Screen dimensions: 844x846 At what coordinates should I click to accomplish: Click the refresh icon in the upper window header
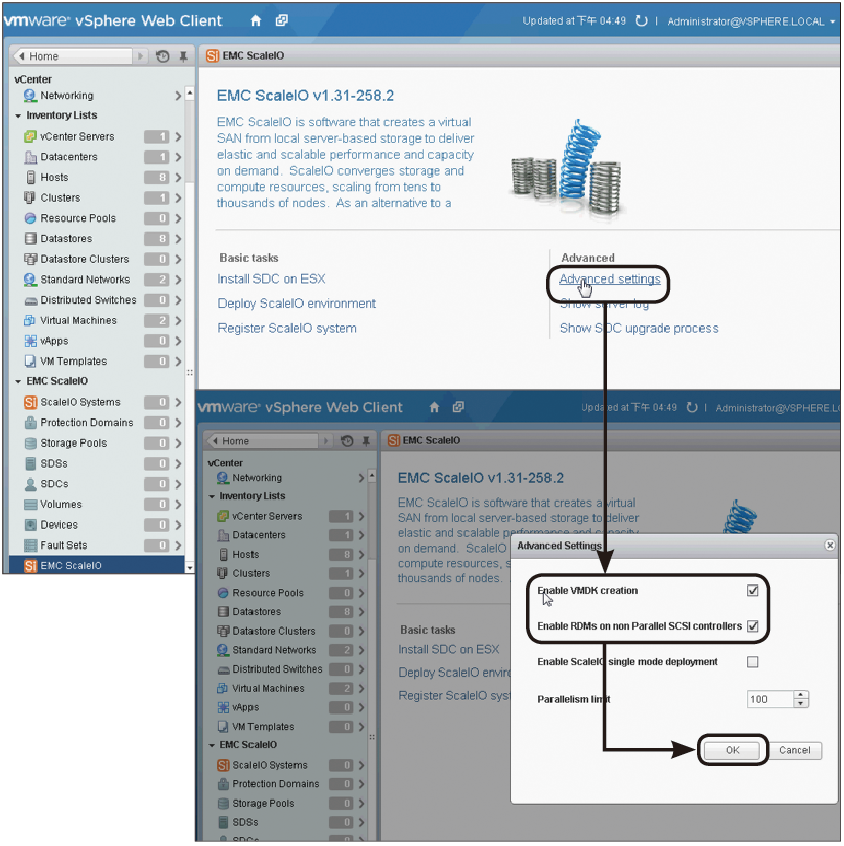click(641, 21)
